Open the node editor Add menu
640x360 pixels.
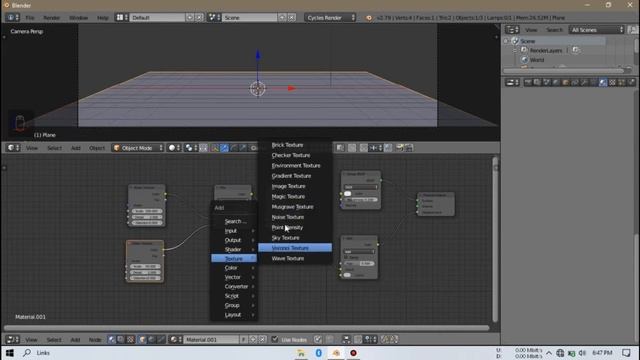75,340
